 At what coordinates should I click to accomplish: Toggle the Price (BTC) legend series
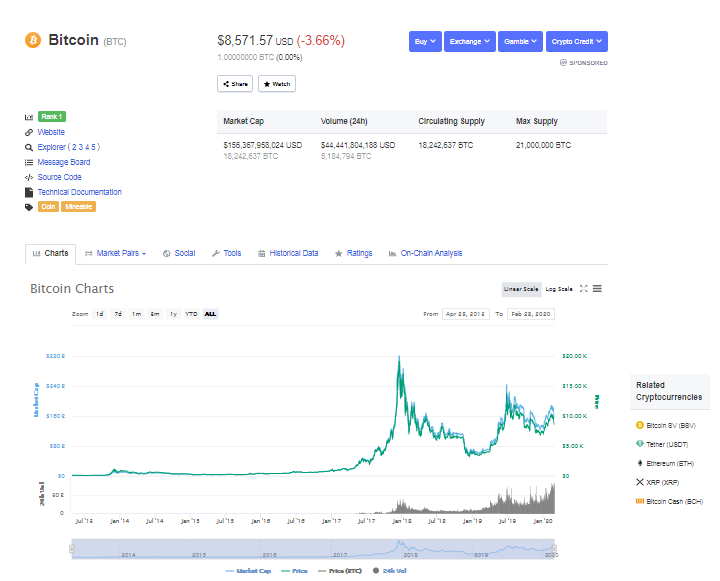[x=340, y=571]
